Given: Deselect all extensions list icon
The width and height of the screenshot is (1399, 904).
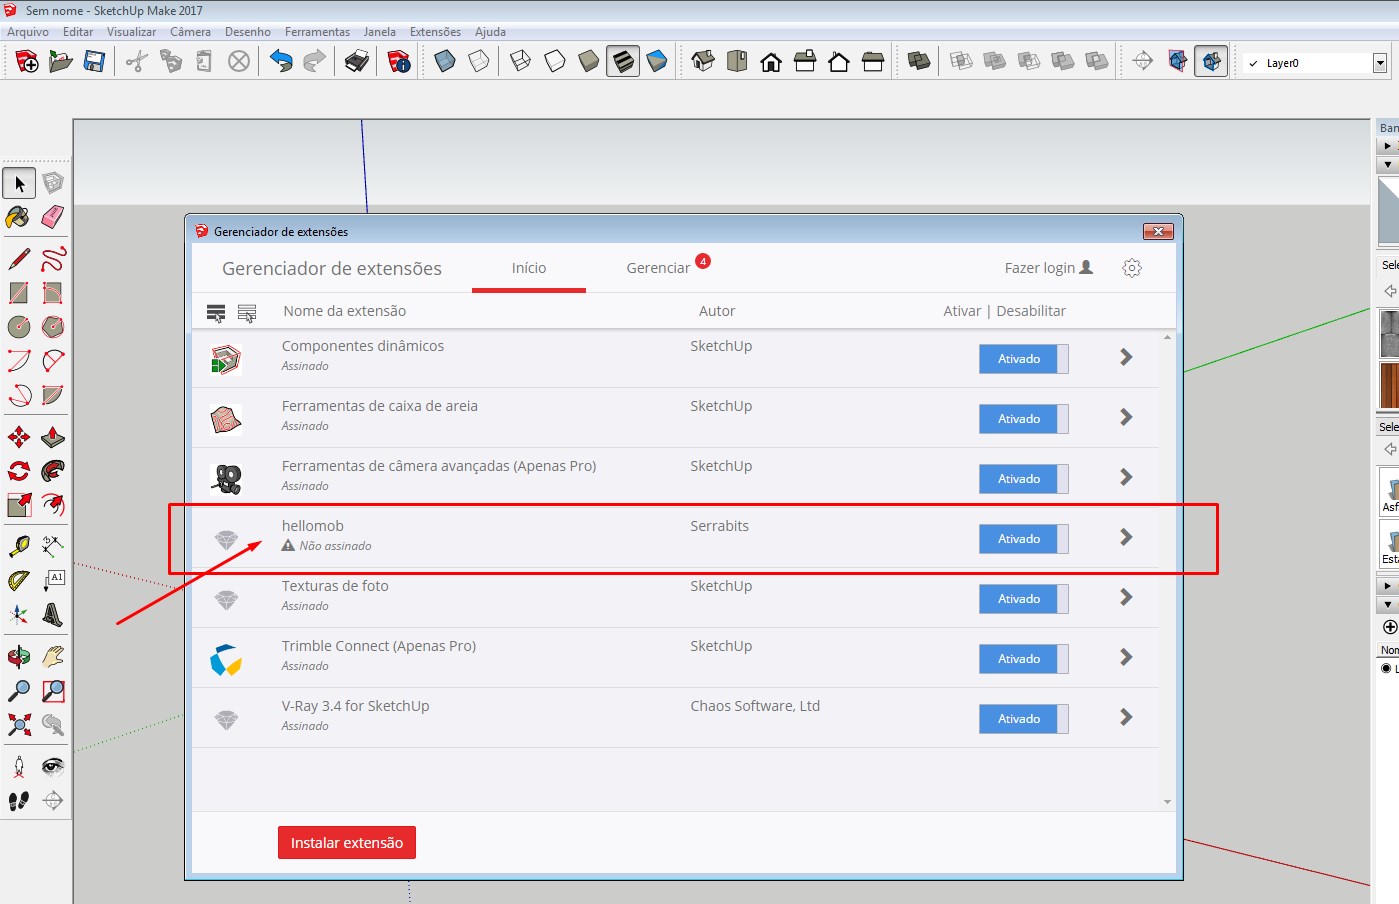Looking at the screenshot, I should point(247,313).
